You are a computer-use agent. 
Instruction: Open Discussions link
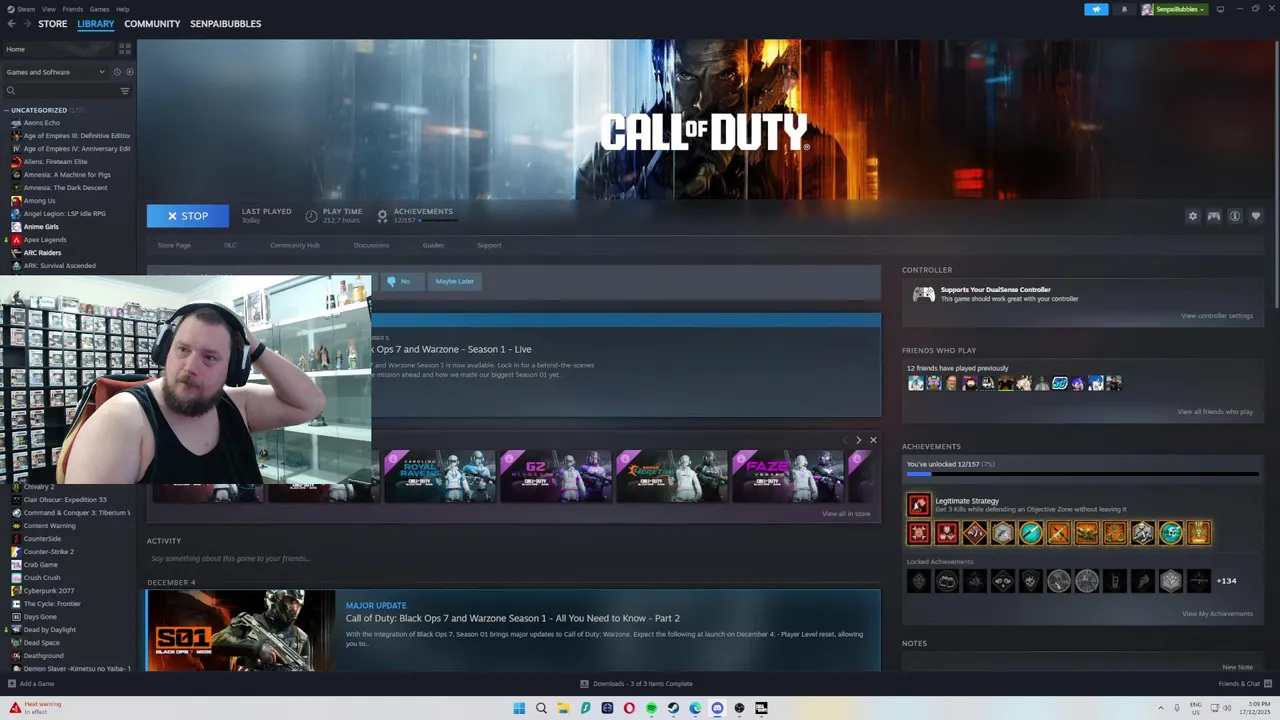click(x=371, y=245)
